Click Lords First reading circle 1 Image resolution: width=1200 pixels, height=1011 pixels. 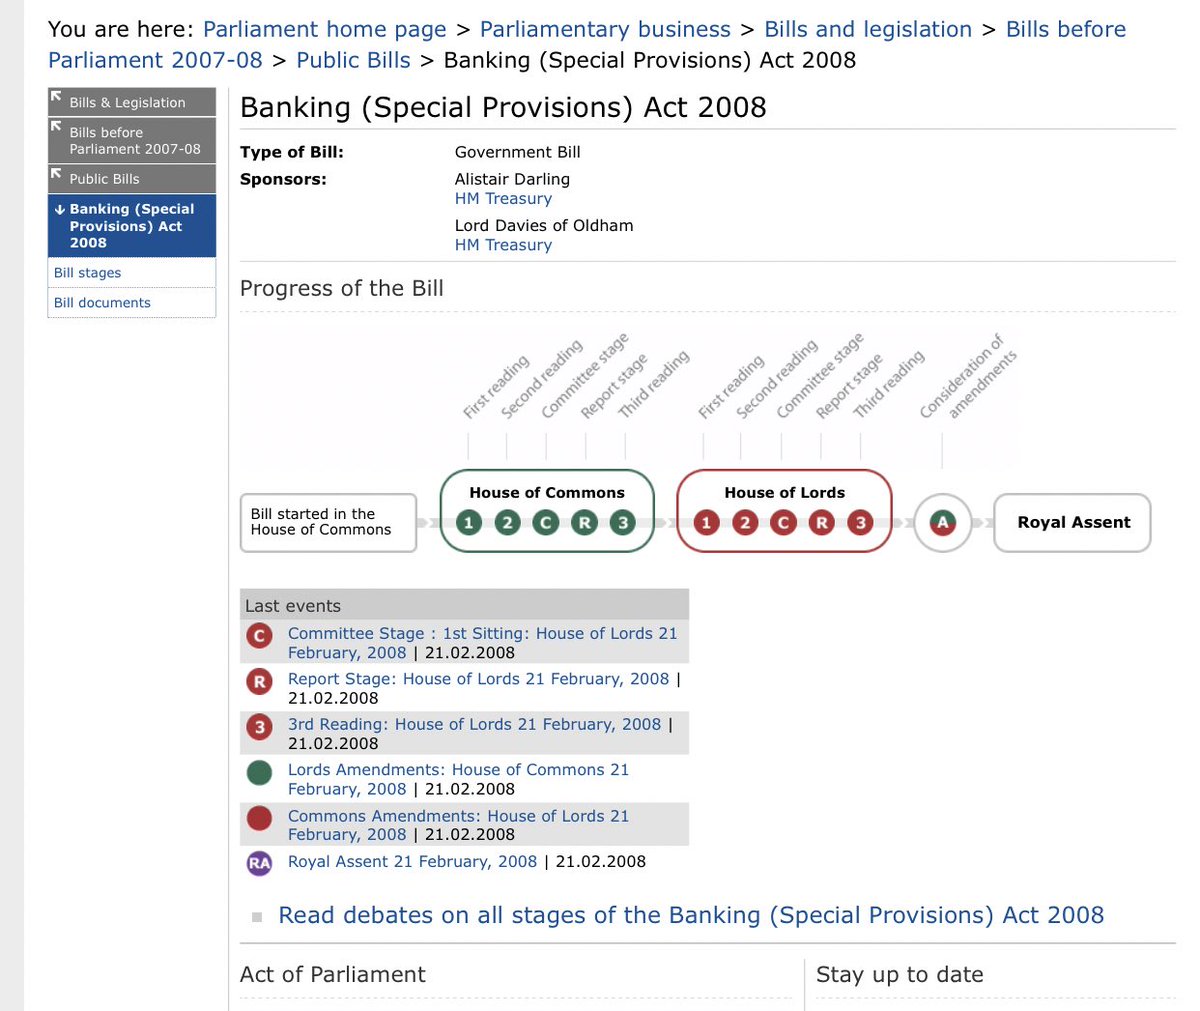[x=707, y=522]
